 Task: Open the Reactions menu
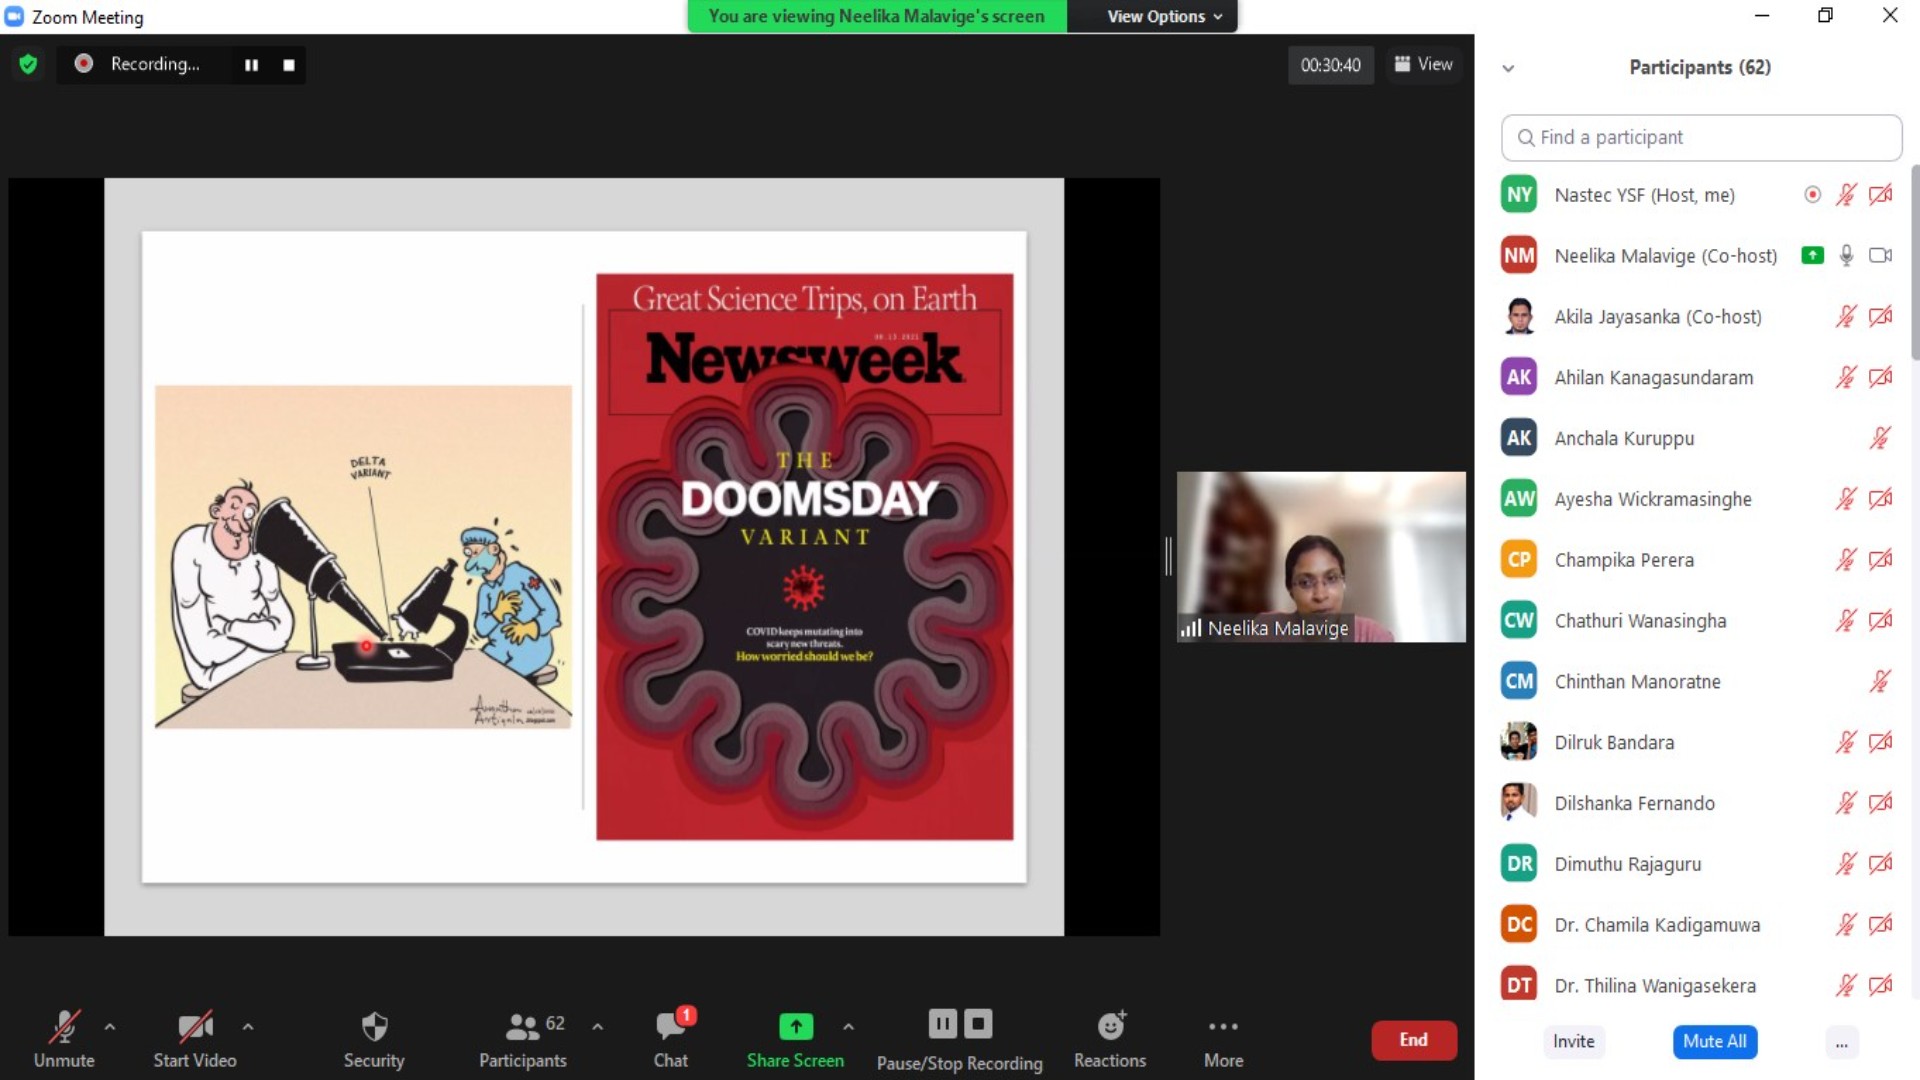point(1110,1040)
